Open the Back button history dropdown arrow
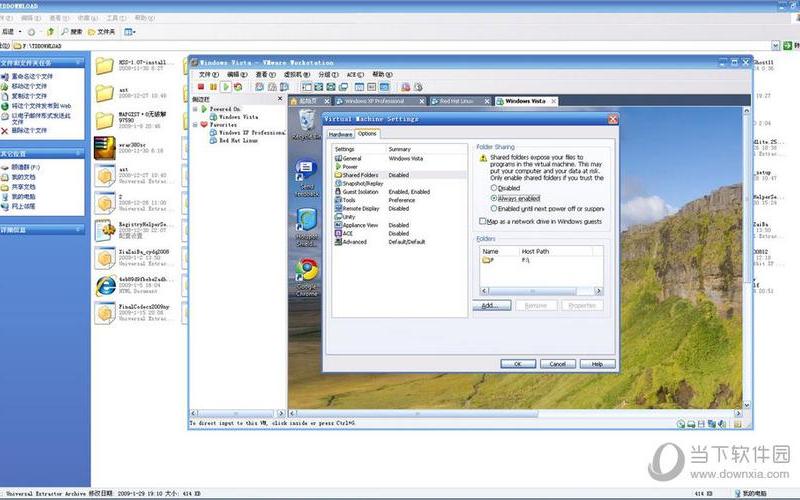The width and height of the screenshot is (800, 500). coord(20,32)
